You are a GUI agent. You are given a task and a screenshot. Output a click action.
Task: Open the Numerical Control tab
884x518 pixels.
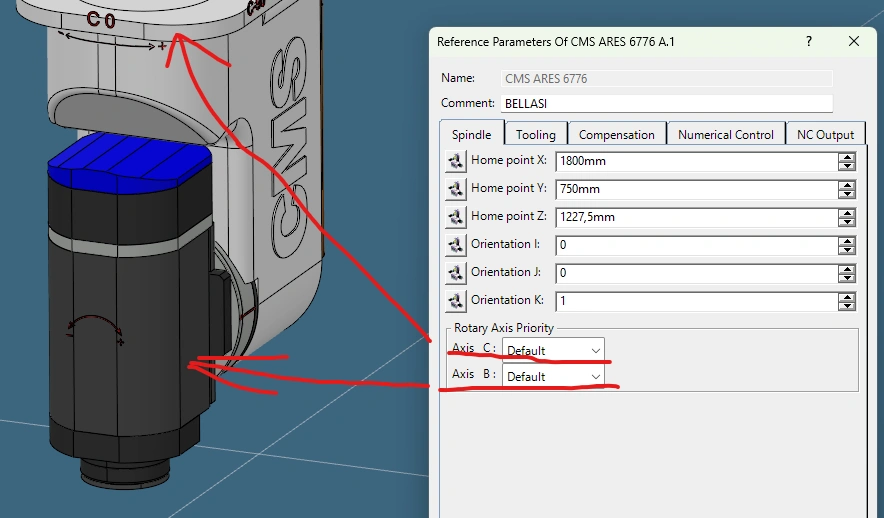click(726, 134)
